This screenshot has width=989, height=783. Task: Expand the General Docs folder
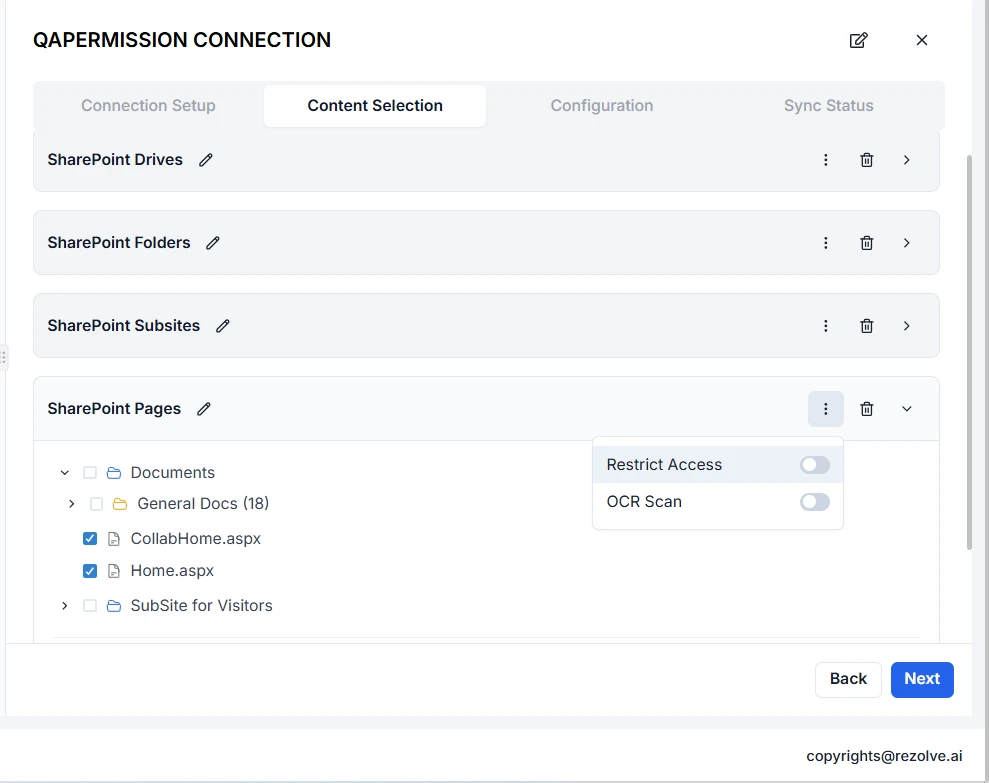71,504
